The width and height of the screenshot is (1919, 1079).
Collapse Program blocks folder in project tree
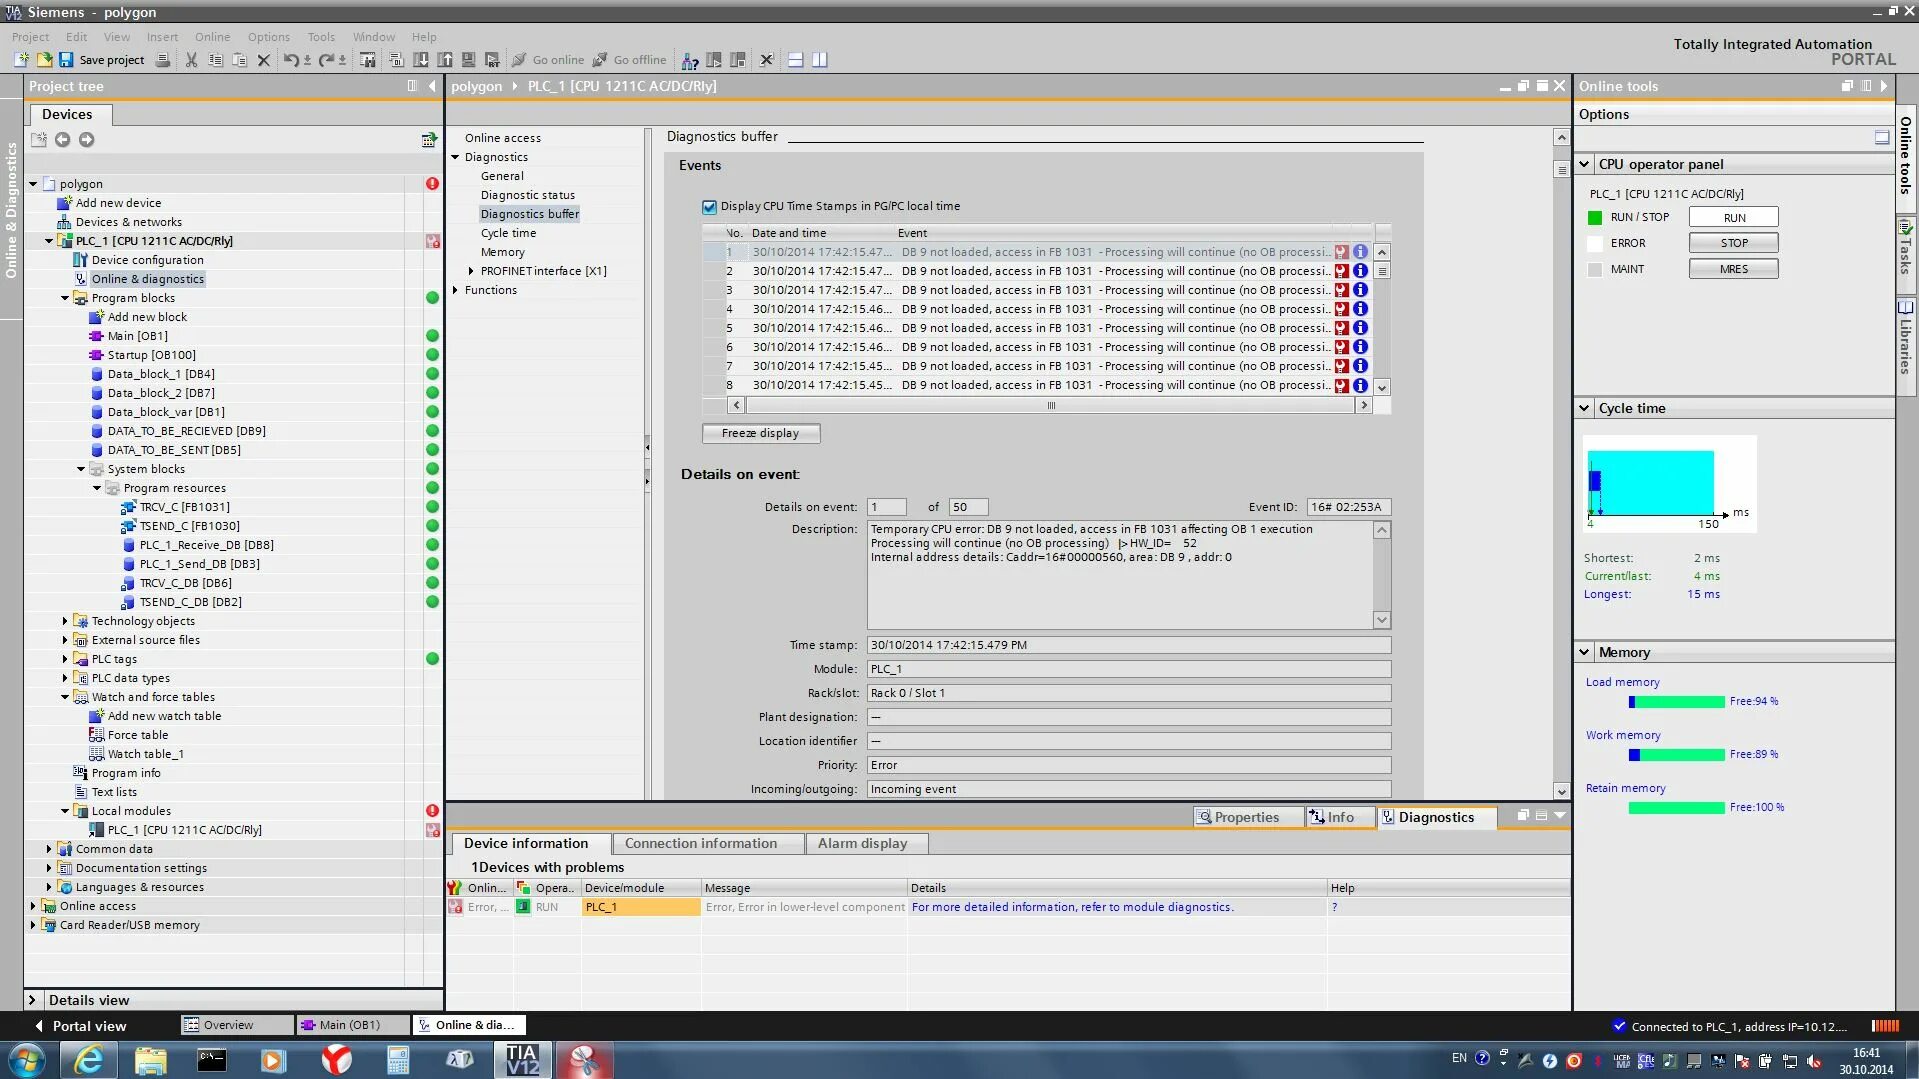(65, 298)
